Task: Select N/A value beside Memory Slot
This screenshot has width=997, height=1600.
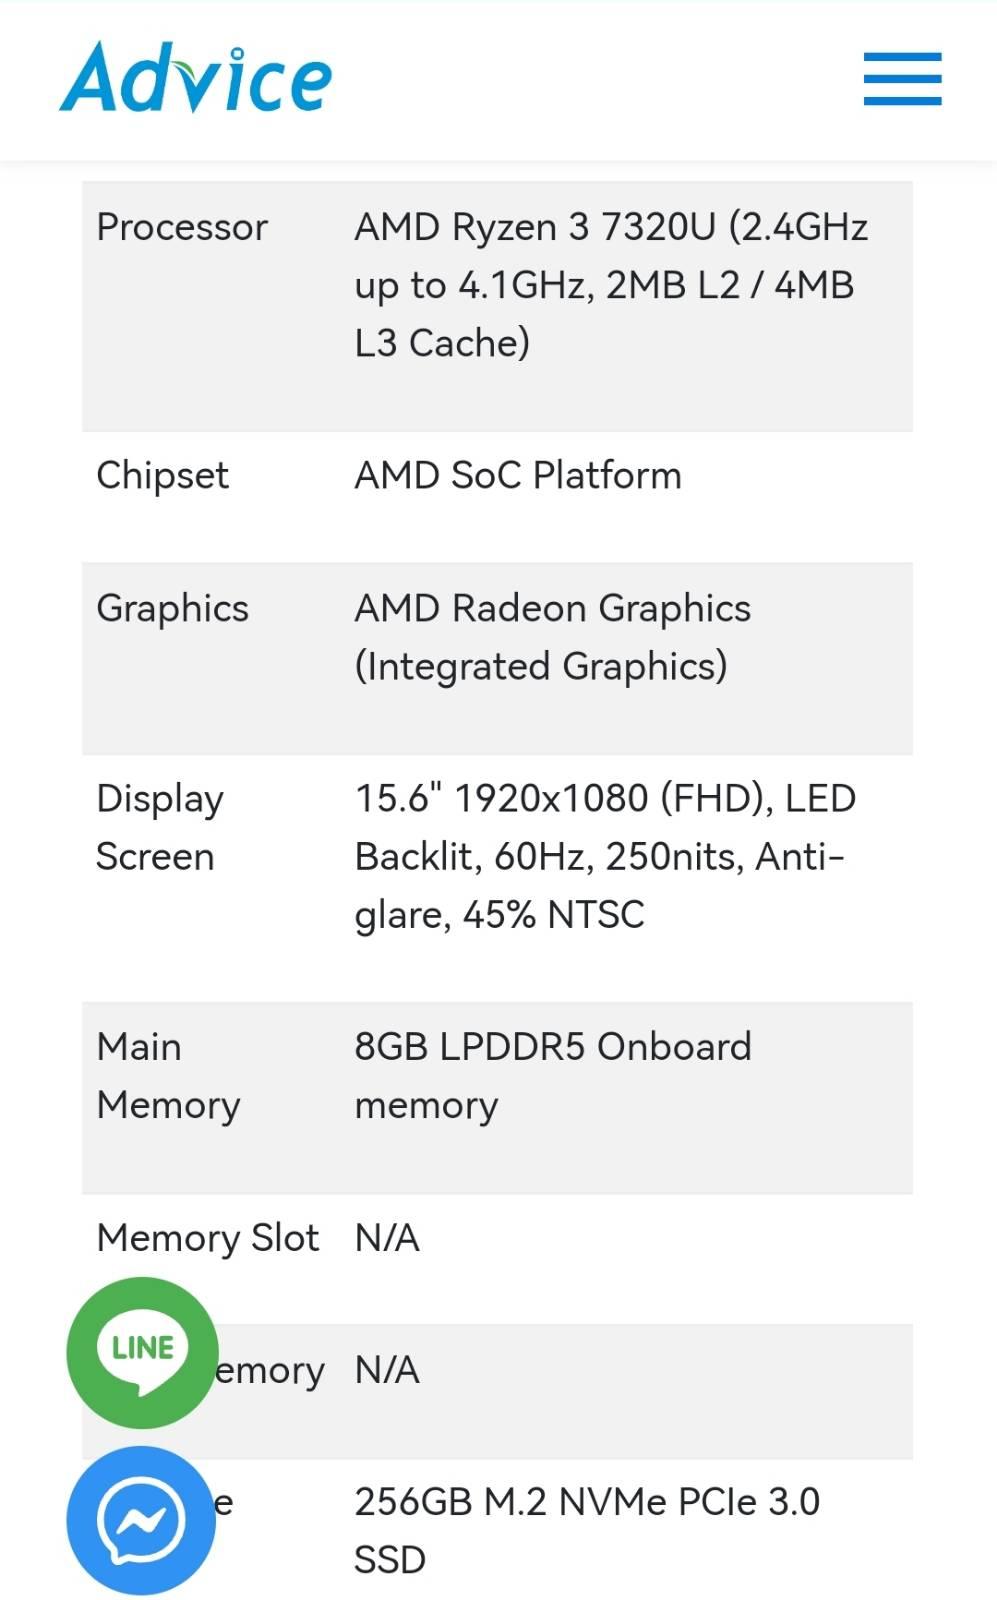Action: tap(387, 1238)
